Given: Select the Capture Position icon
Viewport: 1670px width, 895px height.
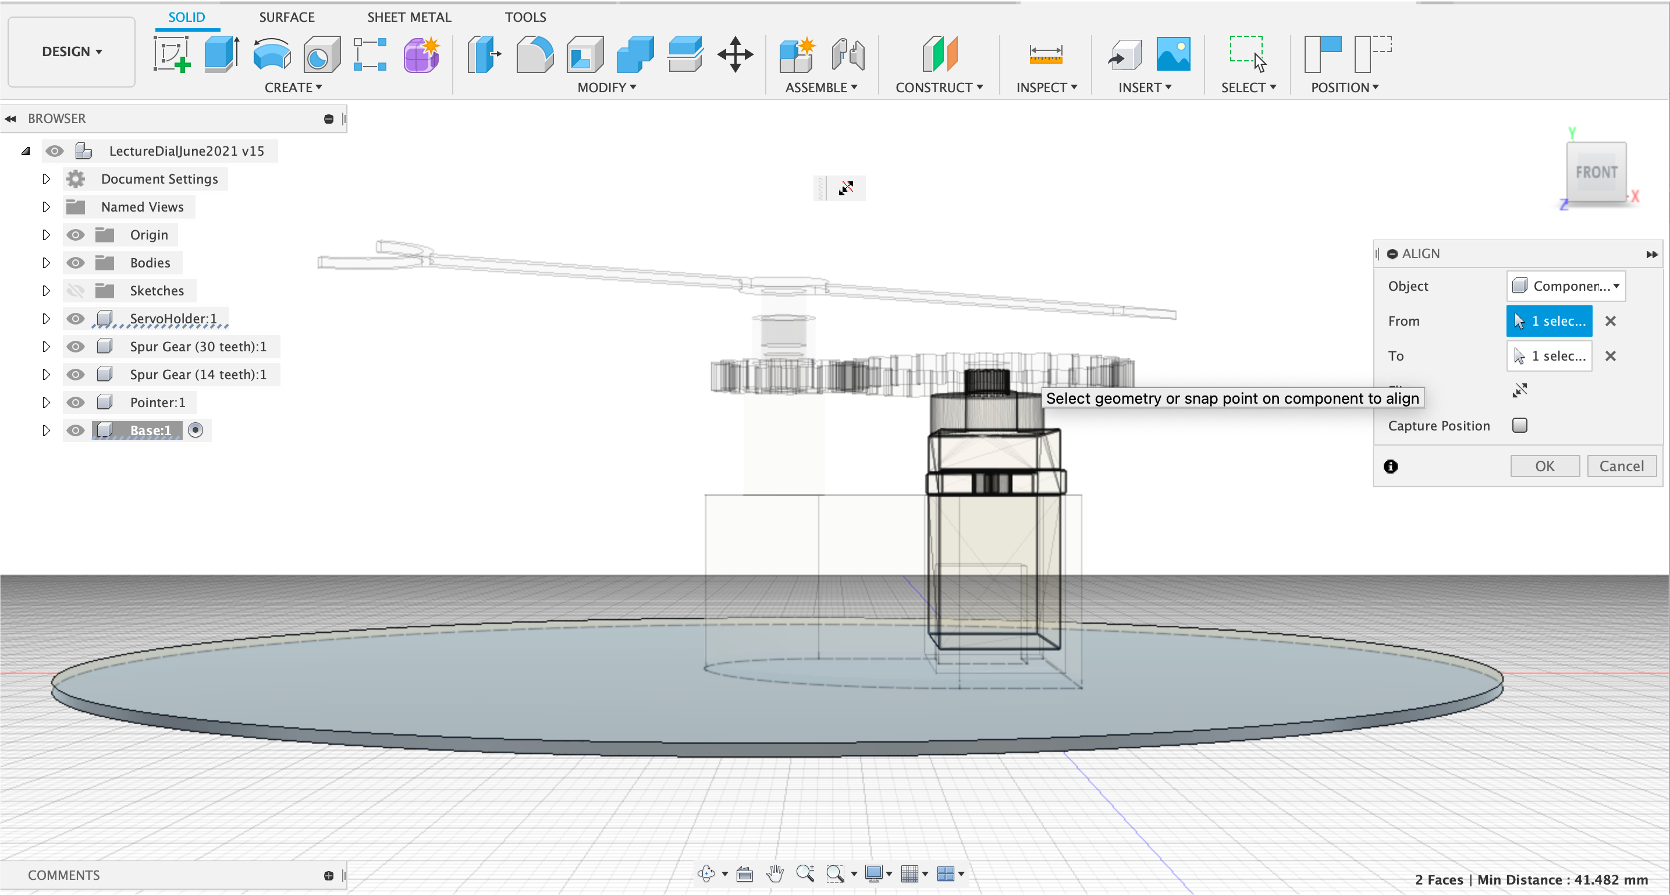Looking at the screenshot, I should tap(1322, 54).
